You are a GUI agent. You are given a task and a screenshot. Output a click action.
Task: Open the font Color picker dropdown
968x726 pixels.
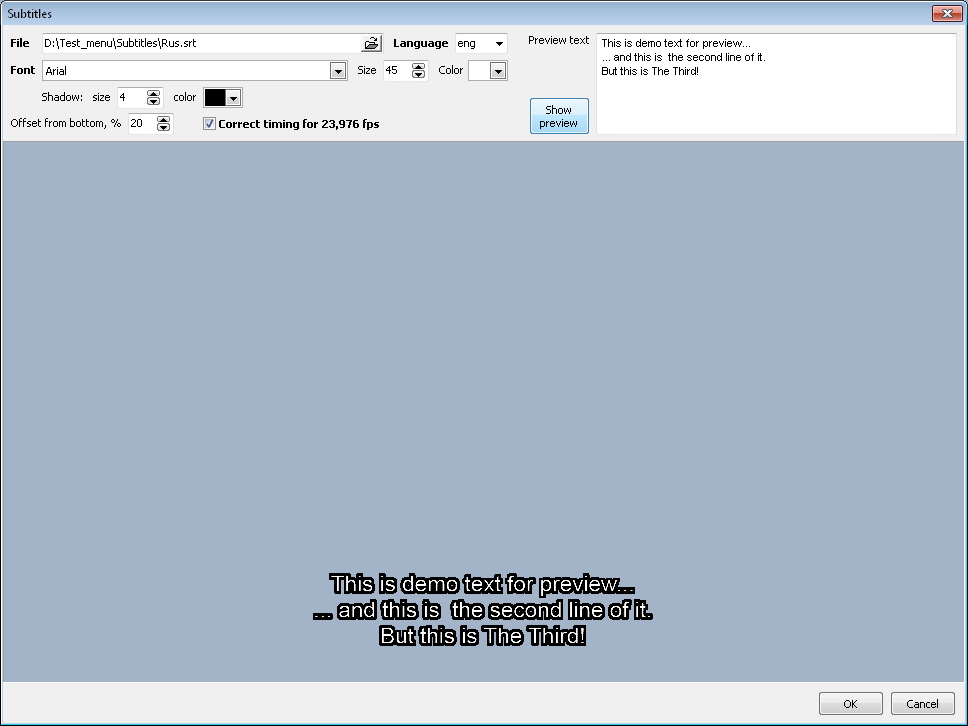[x=498, y=71]
